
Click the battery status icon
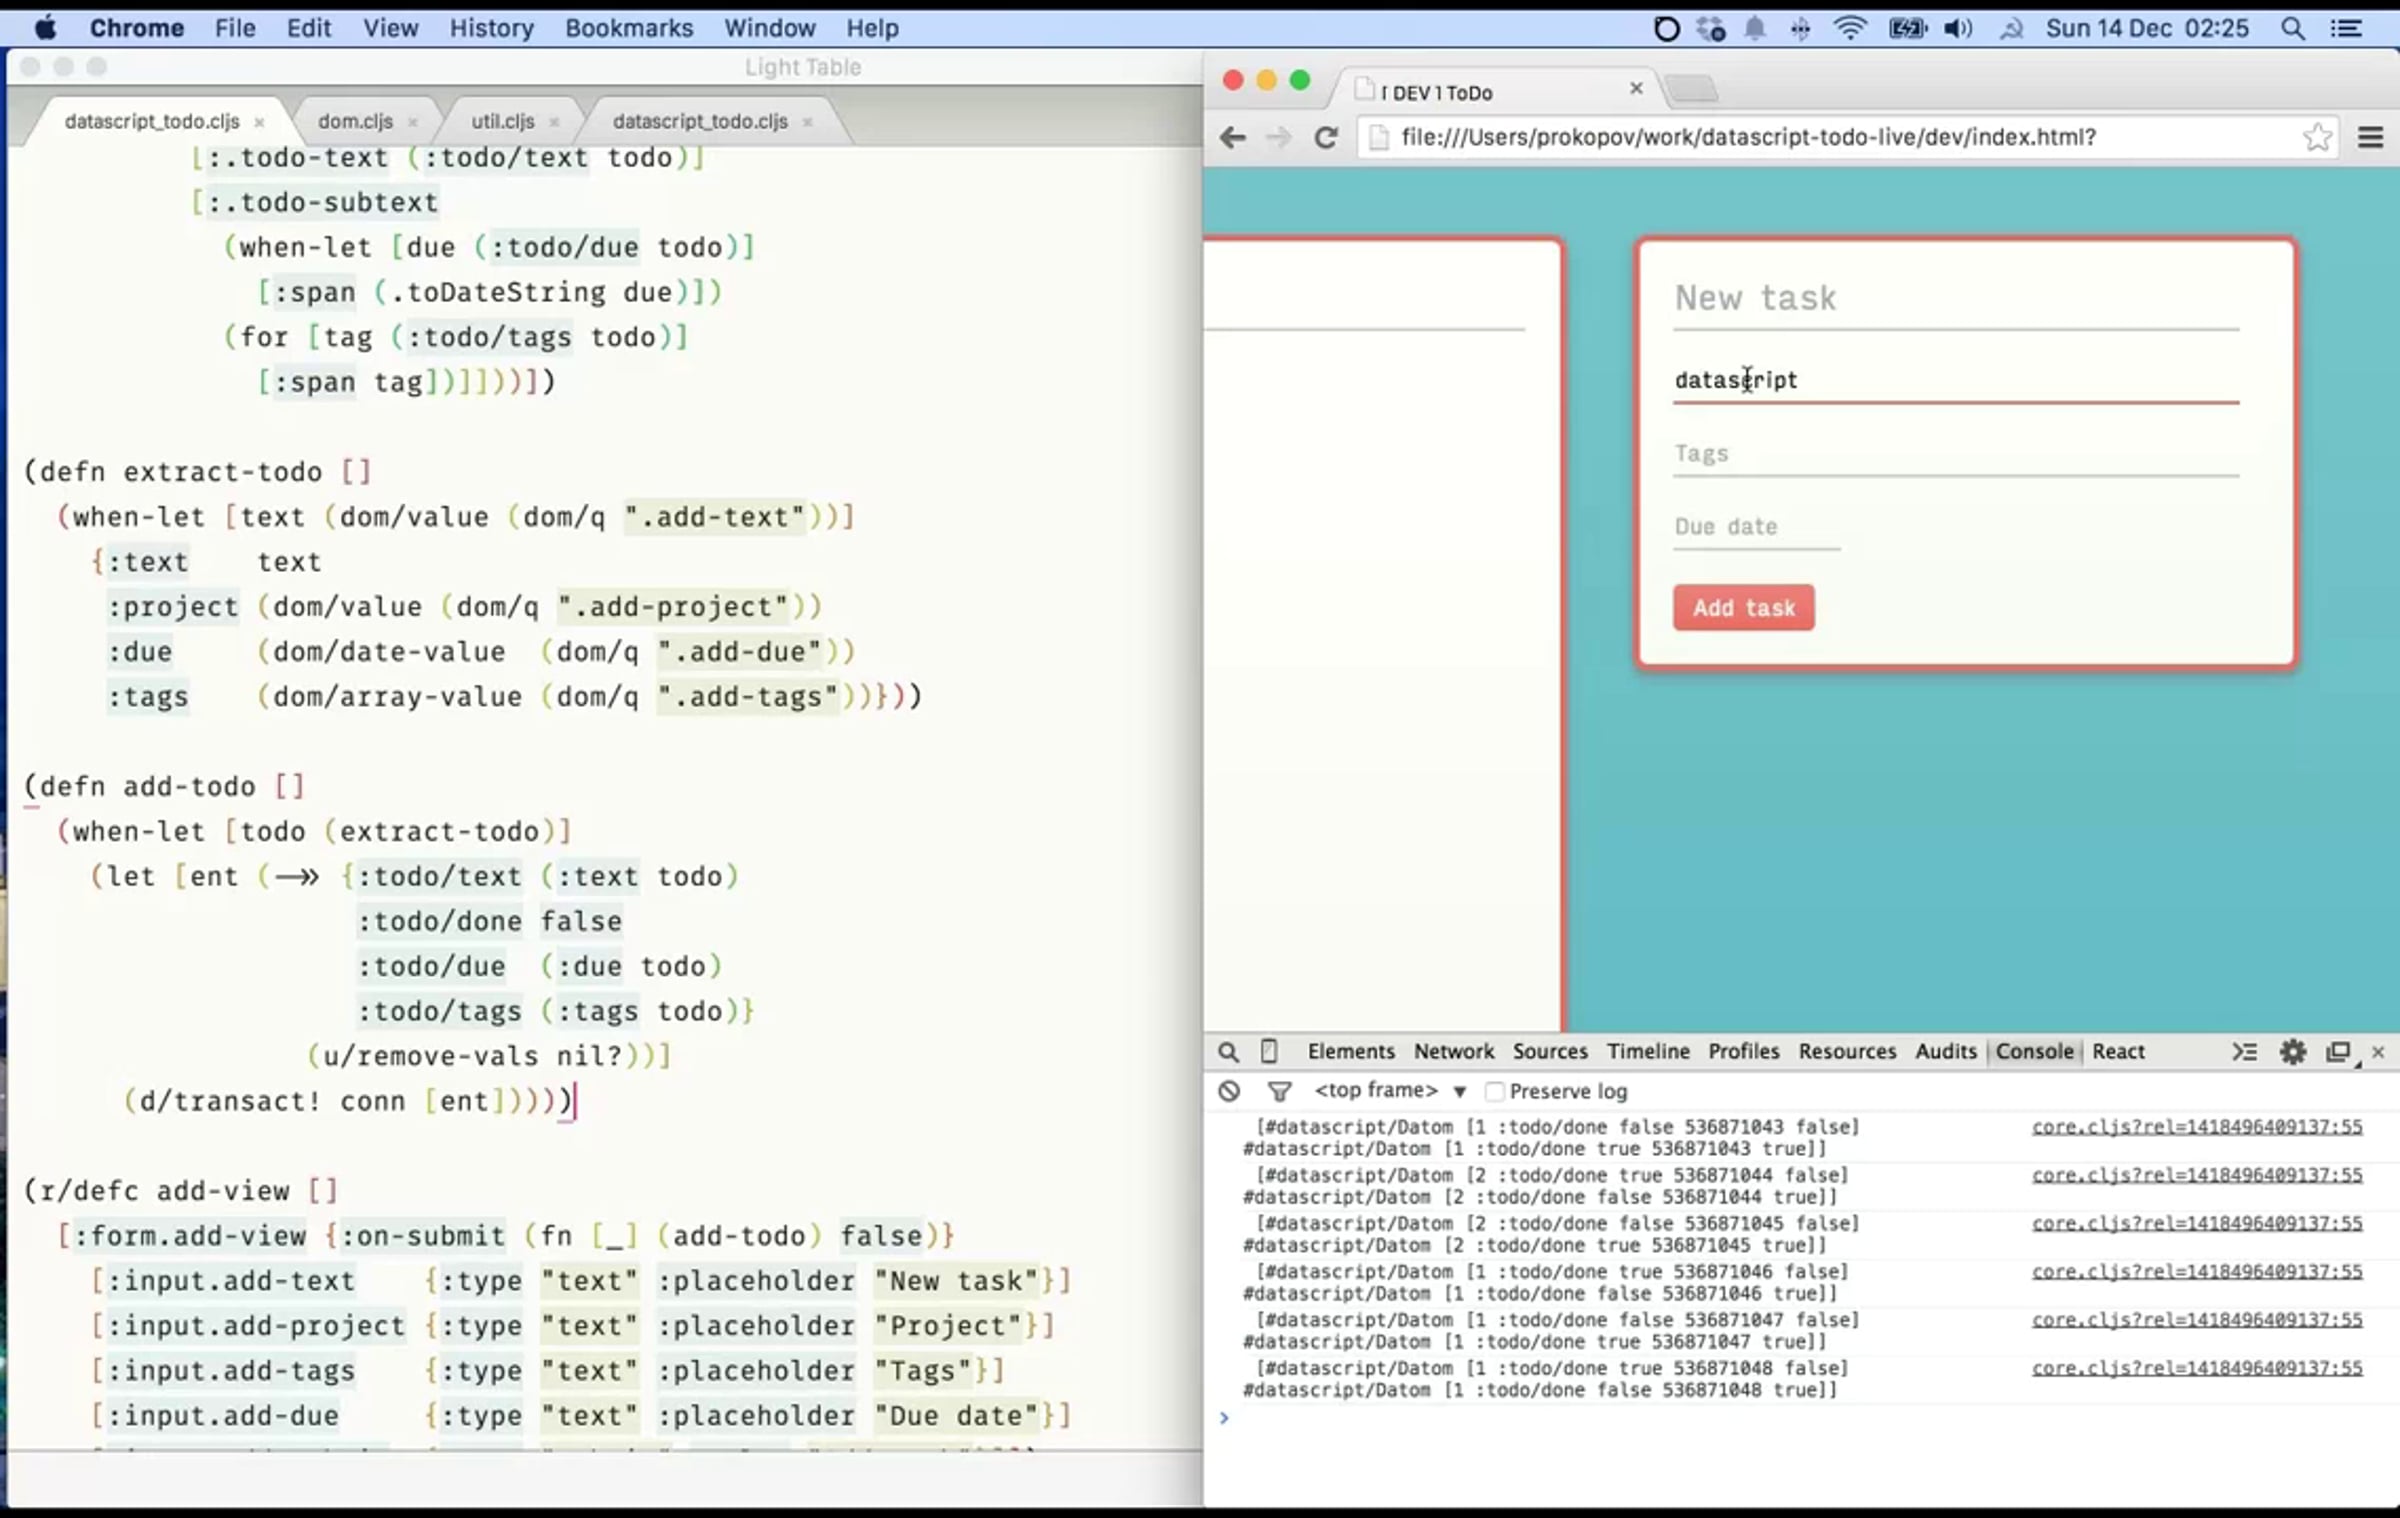point(1907,28)
